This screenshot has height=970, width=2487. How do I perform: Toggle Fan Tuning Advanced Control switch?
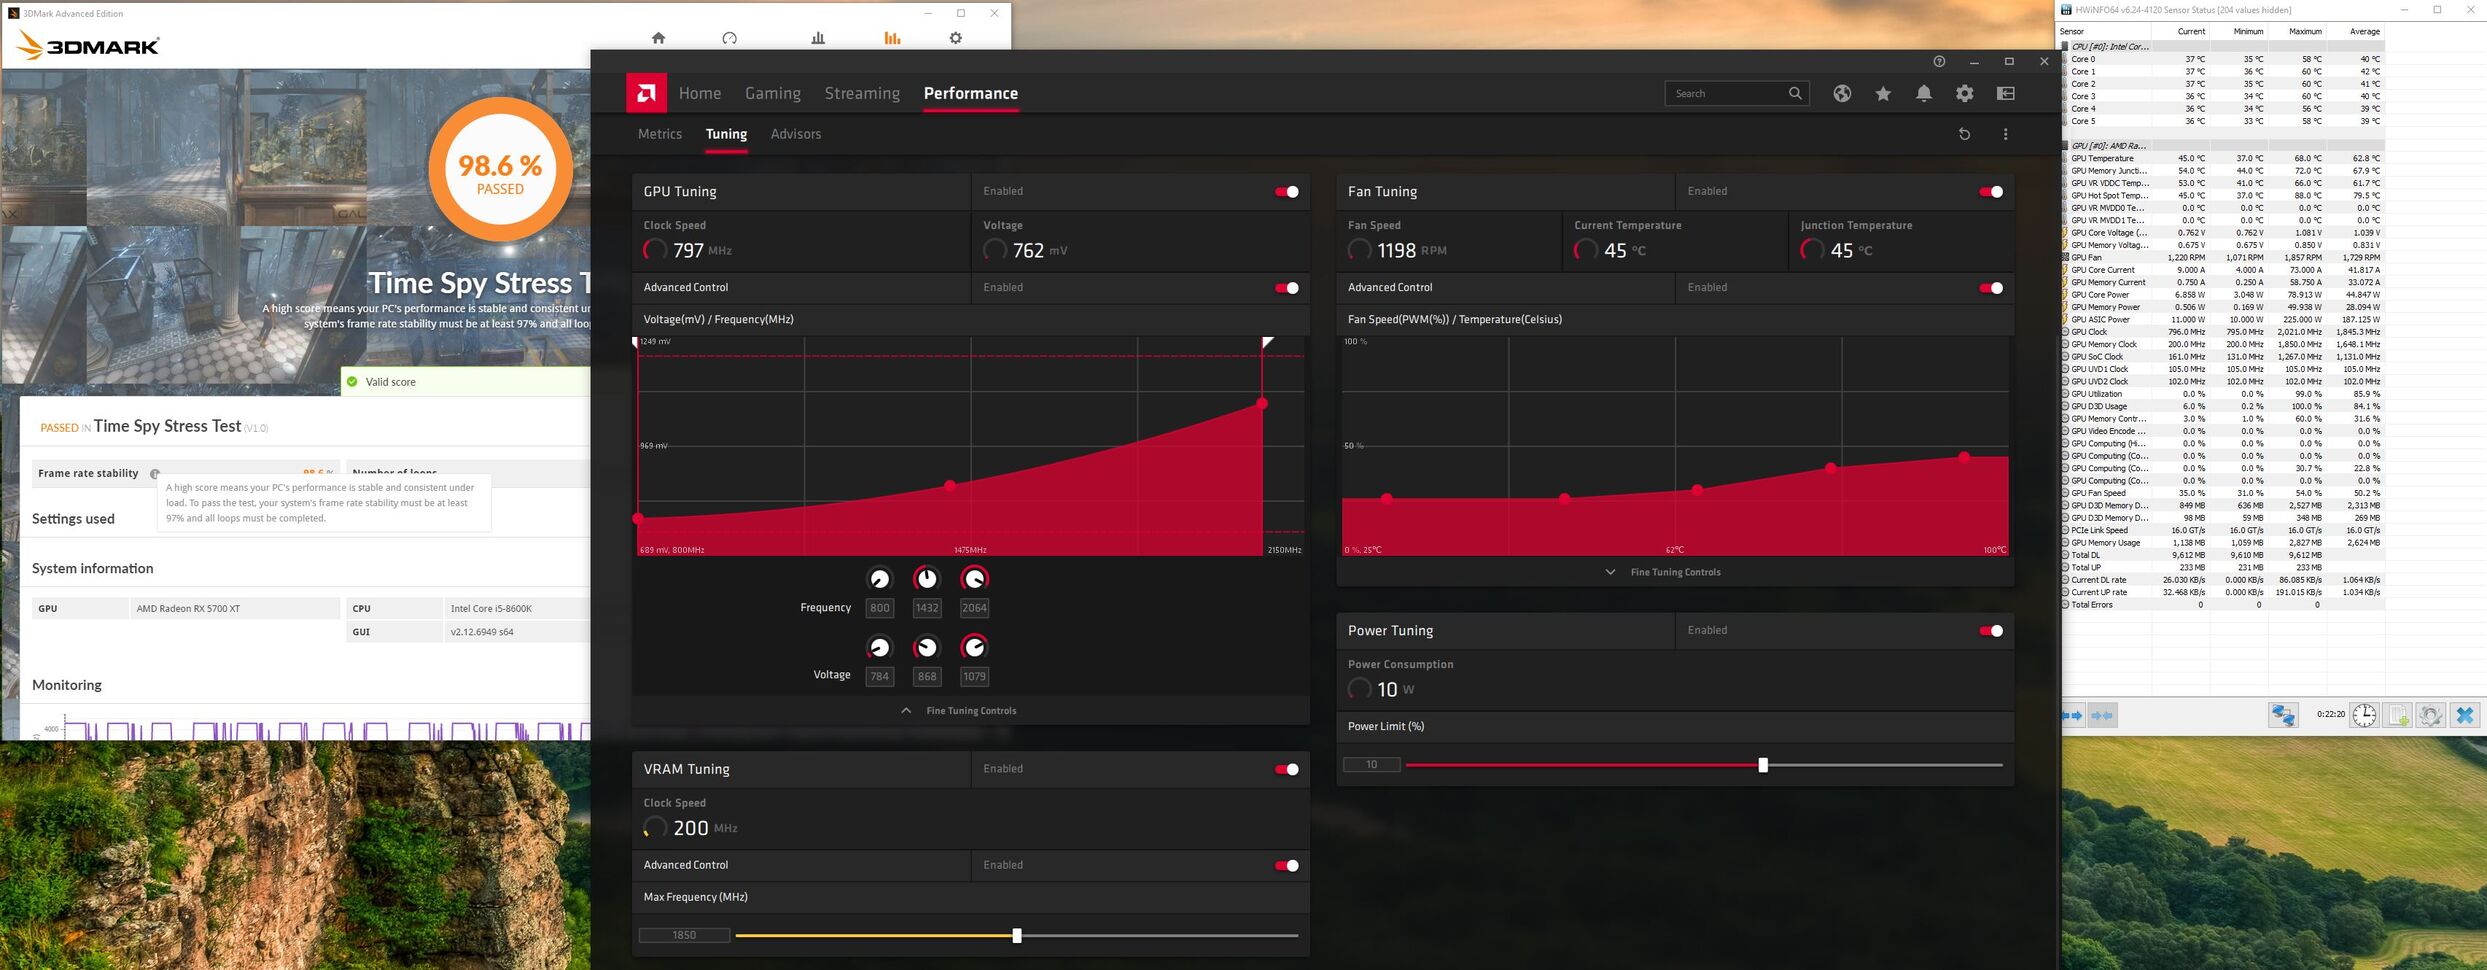point(1991,288)
